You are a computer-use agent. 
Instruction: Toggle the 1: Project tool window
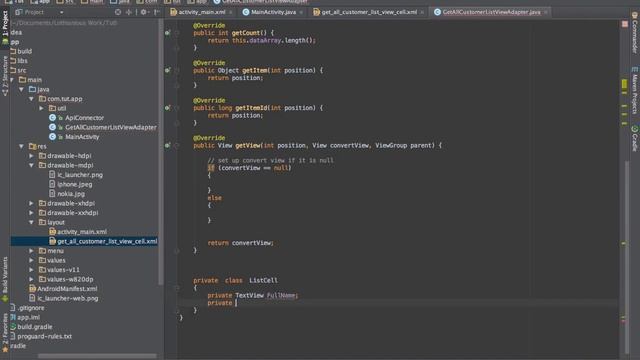5,28
